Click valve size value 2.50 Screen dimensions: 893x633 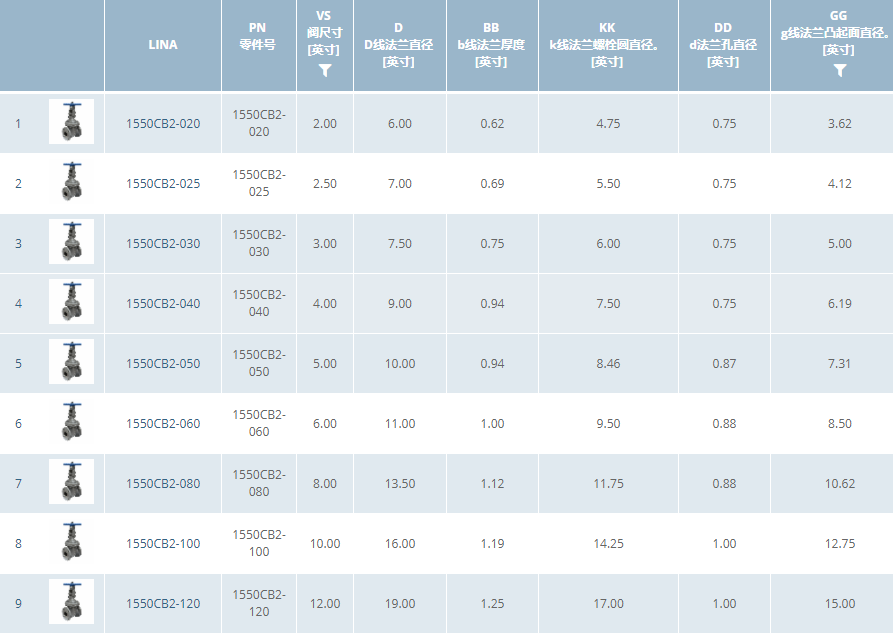(x=325, y=183)
